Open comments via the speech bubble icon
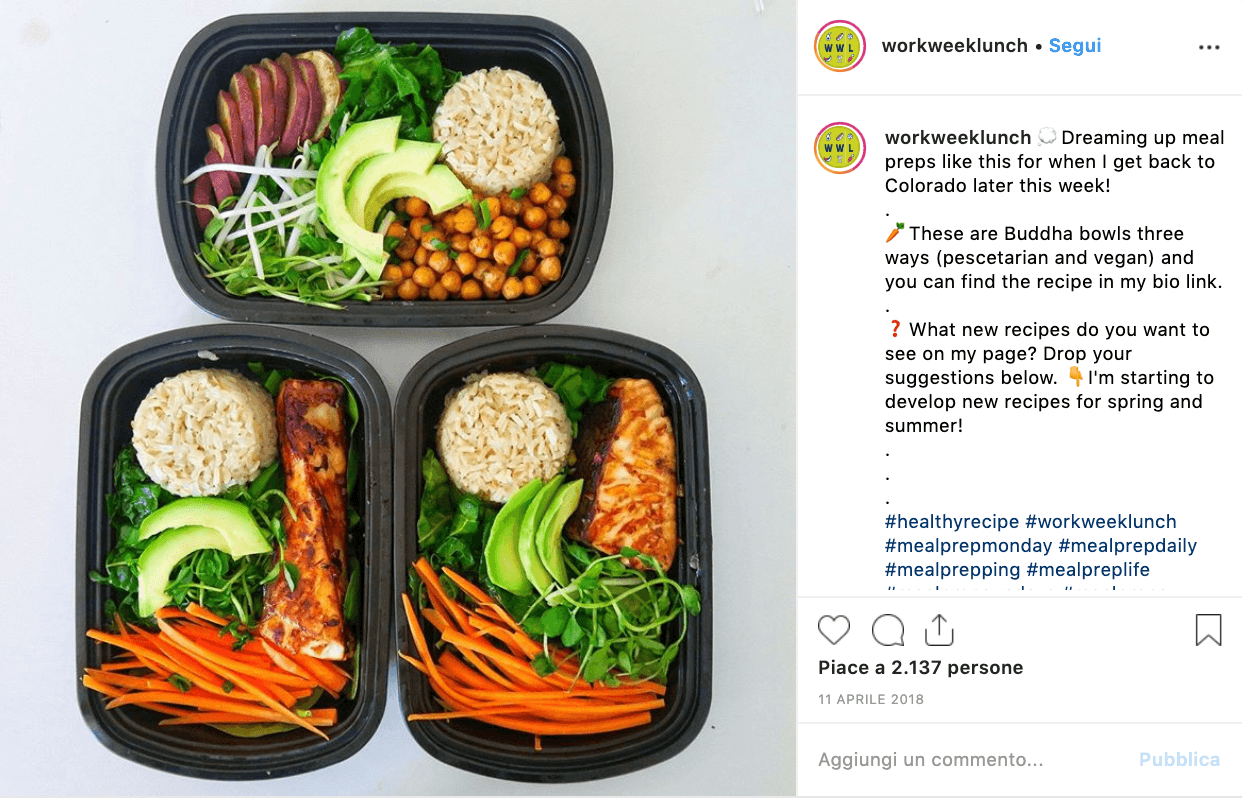The height and width of the screenshot is (798, 1242). [887, 630]
